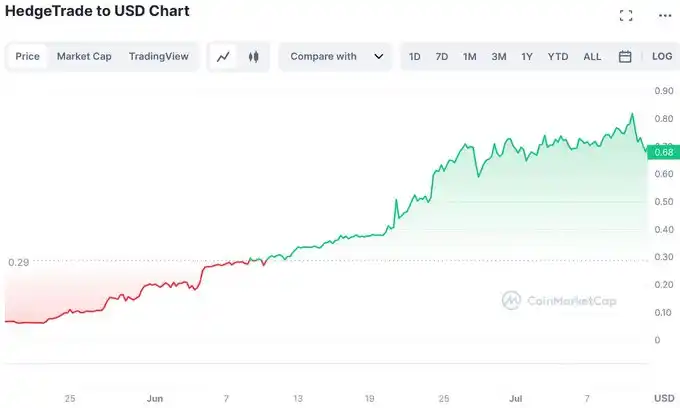680x408 pixels.
Task: Choose the 1Y time range
Action: [x=527, y=57]
